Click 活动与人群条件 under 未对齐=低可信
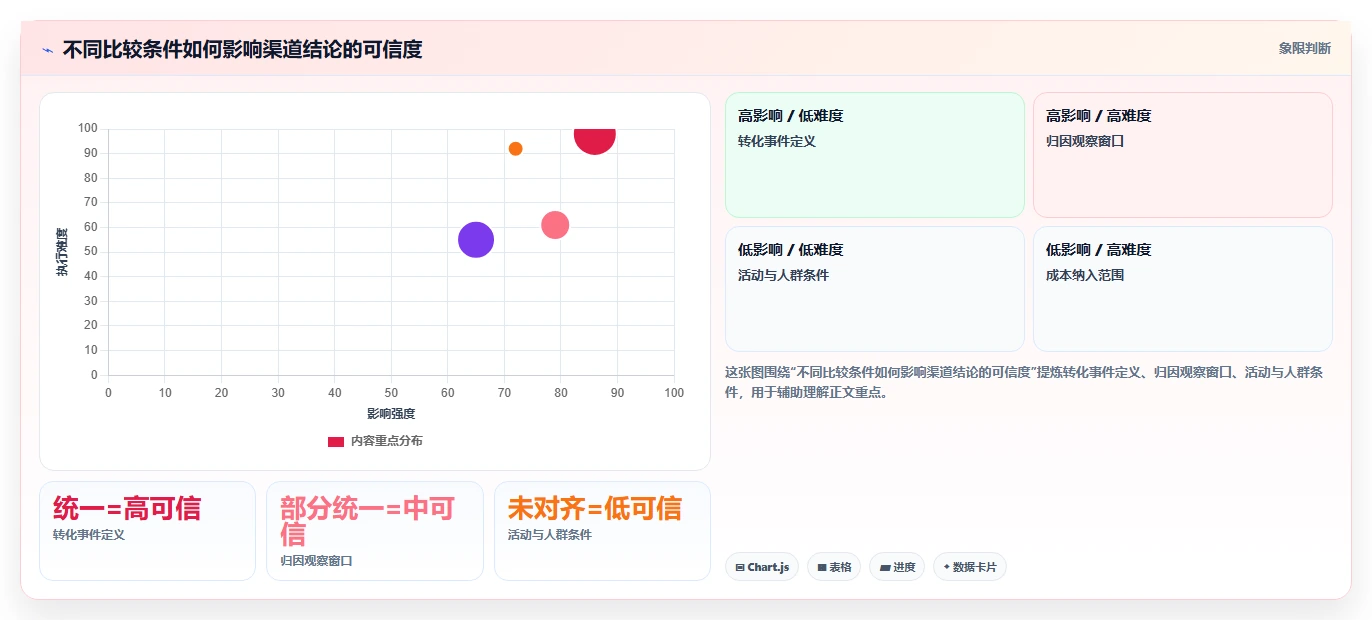The width and height of the screenshot is (1372, 620). 550,535
